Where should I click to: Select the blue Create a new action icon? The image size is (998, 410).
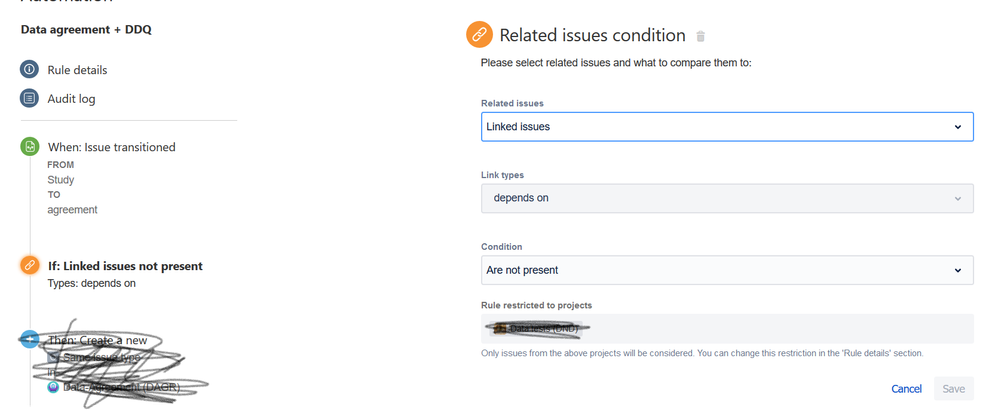click(29, 339)
